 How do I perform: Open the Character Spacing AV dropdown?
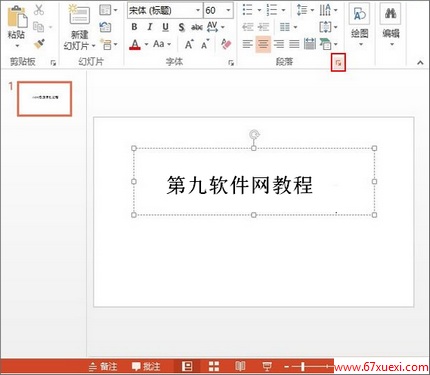pyautogui.click(x=215, y=27)
